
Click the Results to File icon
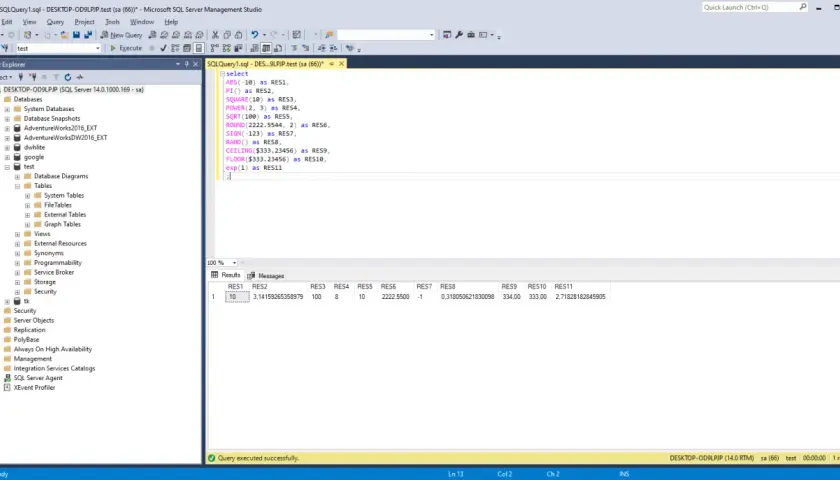(278, 48)
